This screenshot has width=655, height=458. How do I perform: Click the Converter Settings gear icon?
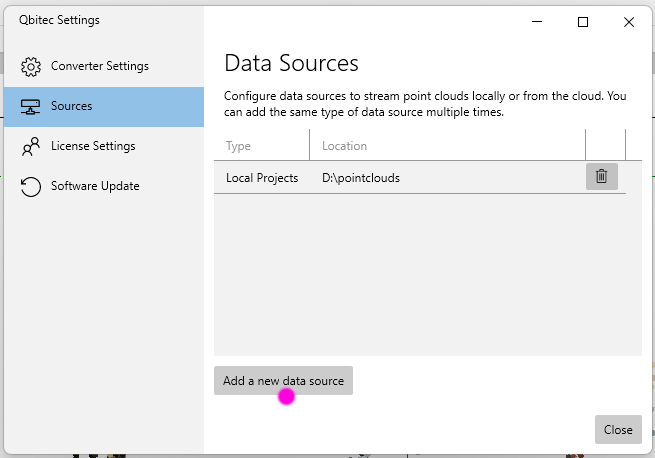[x=31, y=66]
